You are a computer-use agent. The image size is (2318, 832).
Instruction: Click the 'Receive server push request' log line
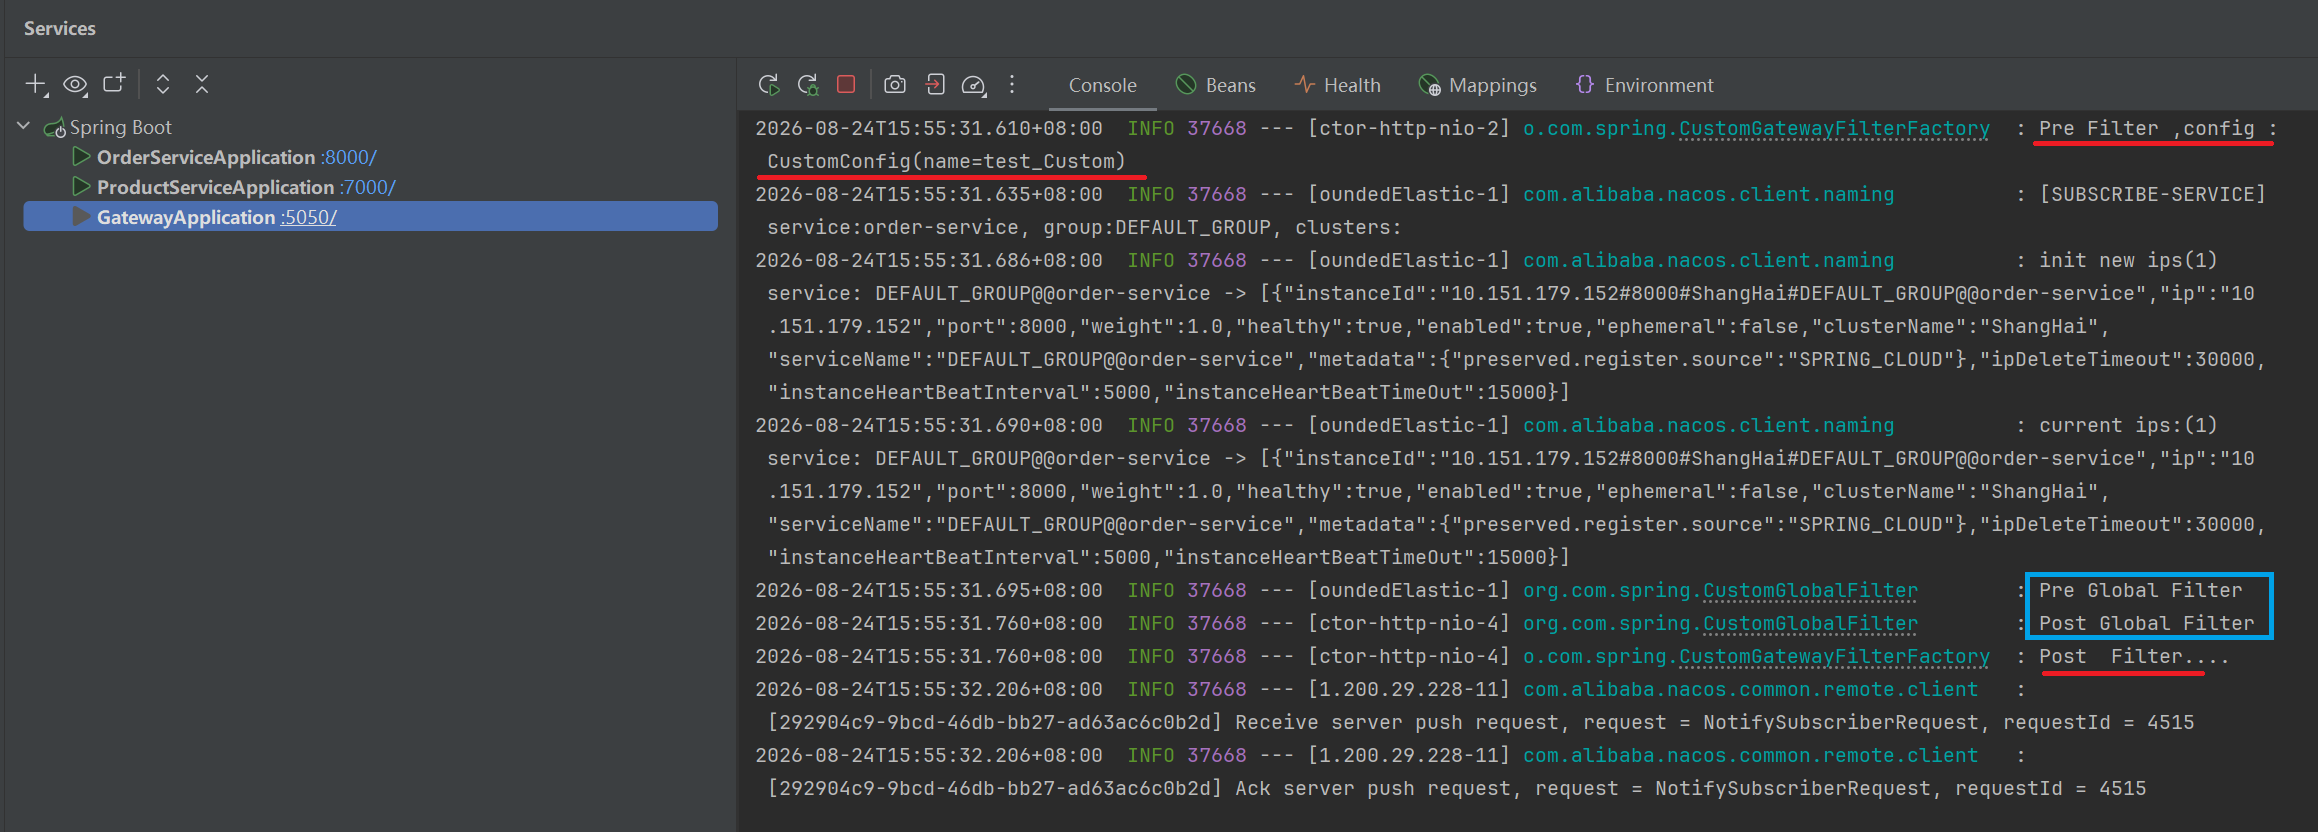click(1480, 722)
